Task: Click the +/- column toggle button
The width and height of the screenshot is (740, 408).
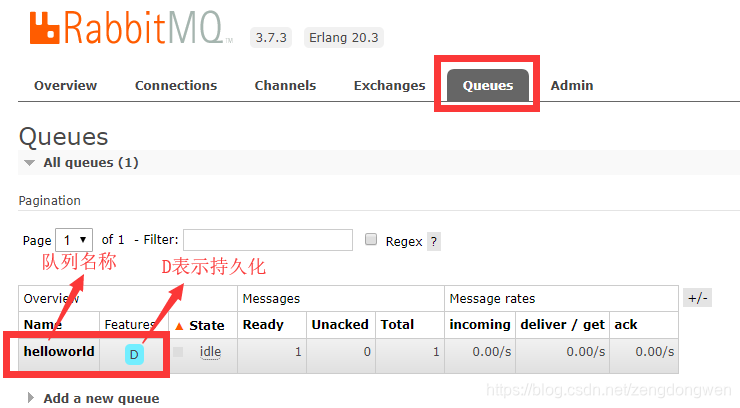Action: (697, 298)
